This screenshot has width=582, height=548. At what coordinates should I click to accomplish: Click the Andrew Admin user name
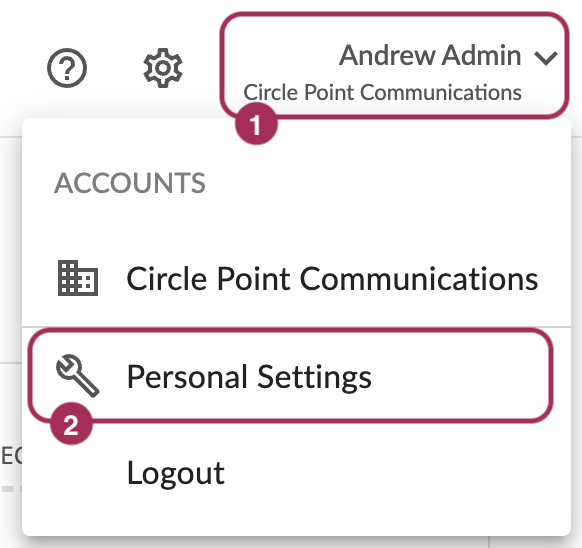click(430, 55)
